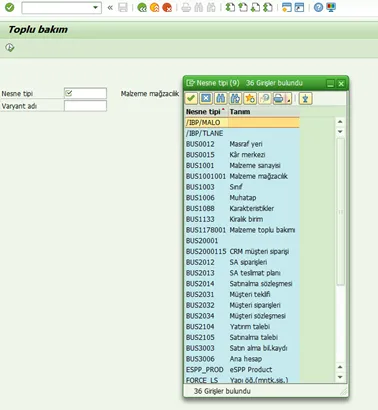This screenshot has width=378, height=410.
Task: Click the popup Find Next binoculars button
Action: pyautogui.click(x=235, y=98)
